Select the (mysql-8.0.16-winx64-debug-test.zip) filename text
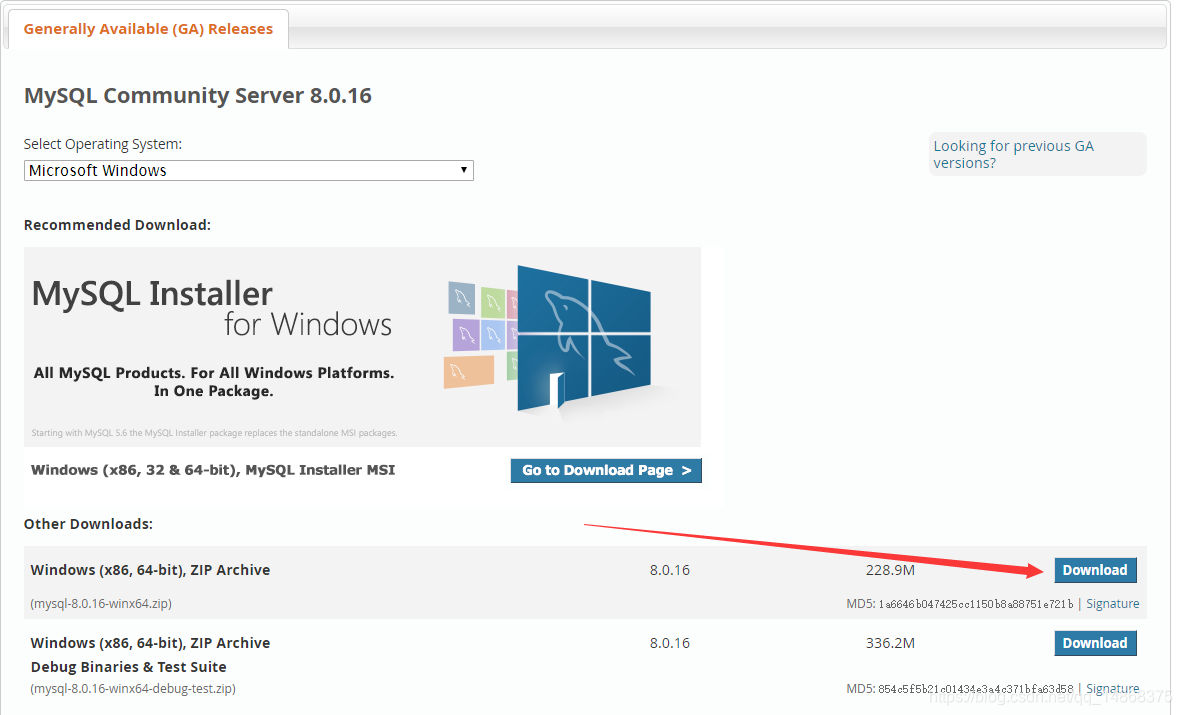Viewport: 1182px width, 715px height. coord(133,689)
